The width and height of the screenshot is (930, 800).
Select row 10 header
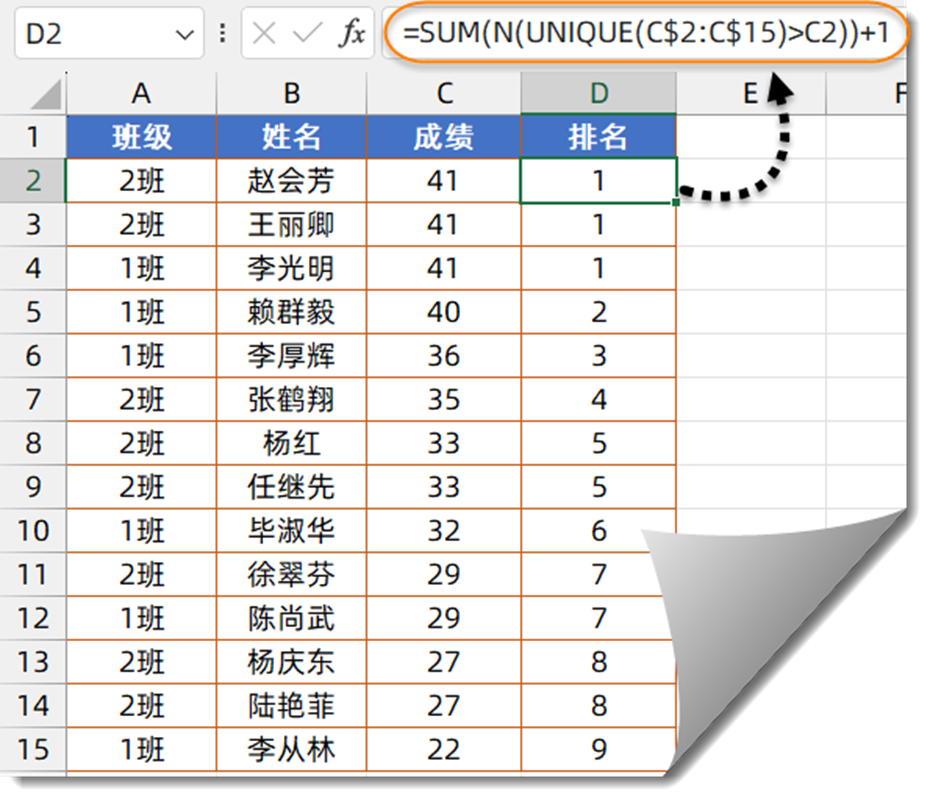pos(33,531)
